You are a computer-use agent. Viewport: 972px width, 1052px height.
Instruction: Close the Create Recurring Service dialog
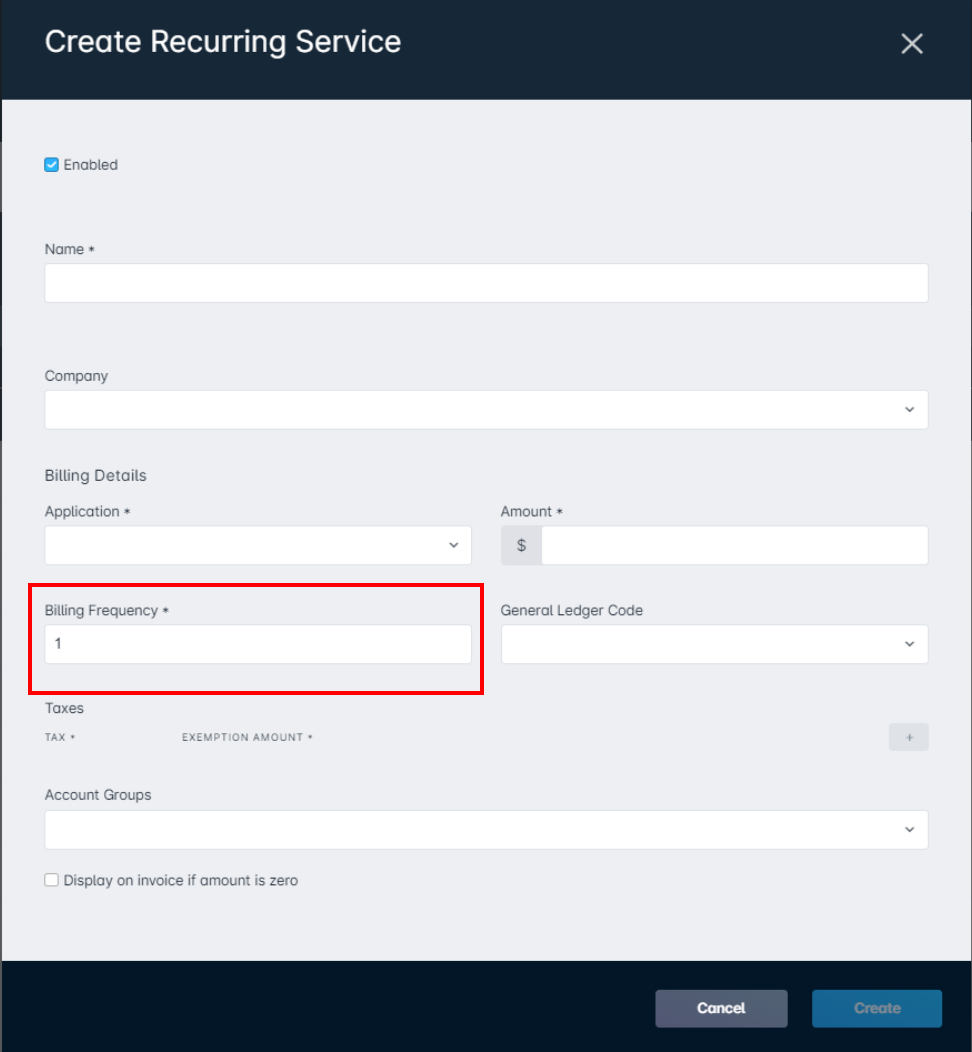coord(912,44)
